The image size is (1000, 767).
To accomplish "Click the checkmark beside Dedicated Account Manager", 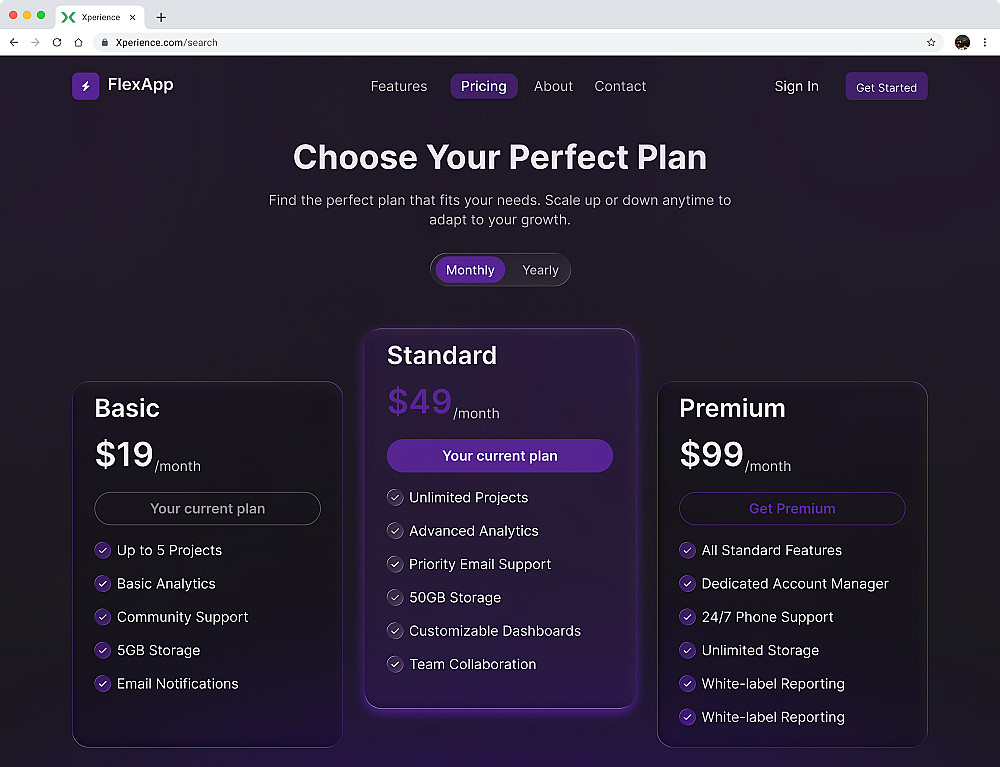I will pyautogui.click(x=687, y=584).
